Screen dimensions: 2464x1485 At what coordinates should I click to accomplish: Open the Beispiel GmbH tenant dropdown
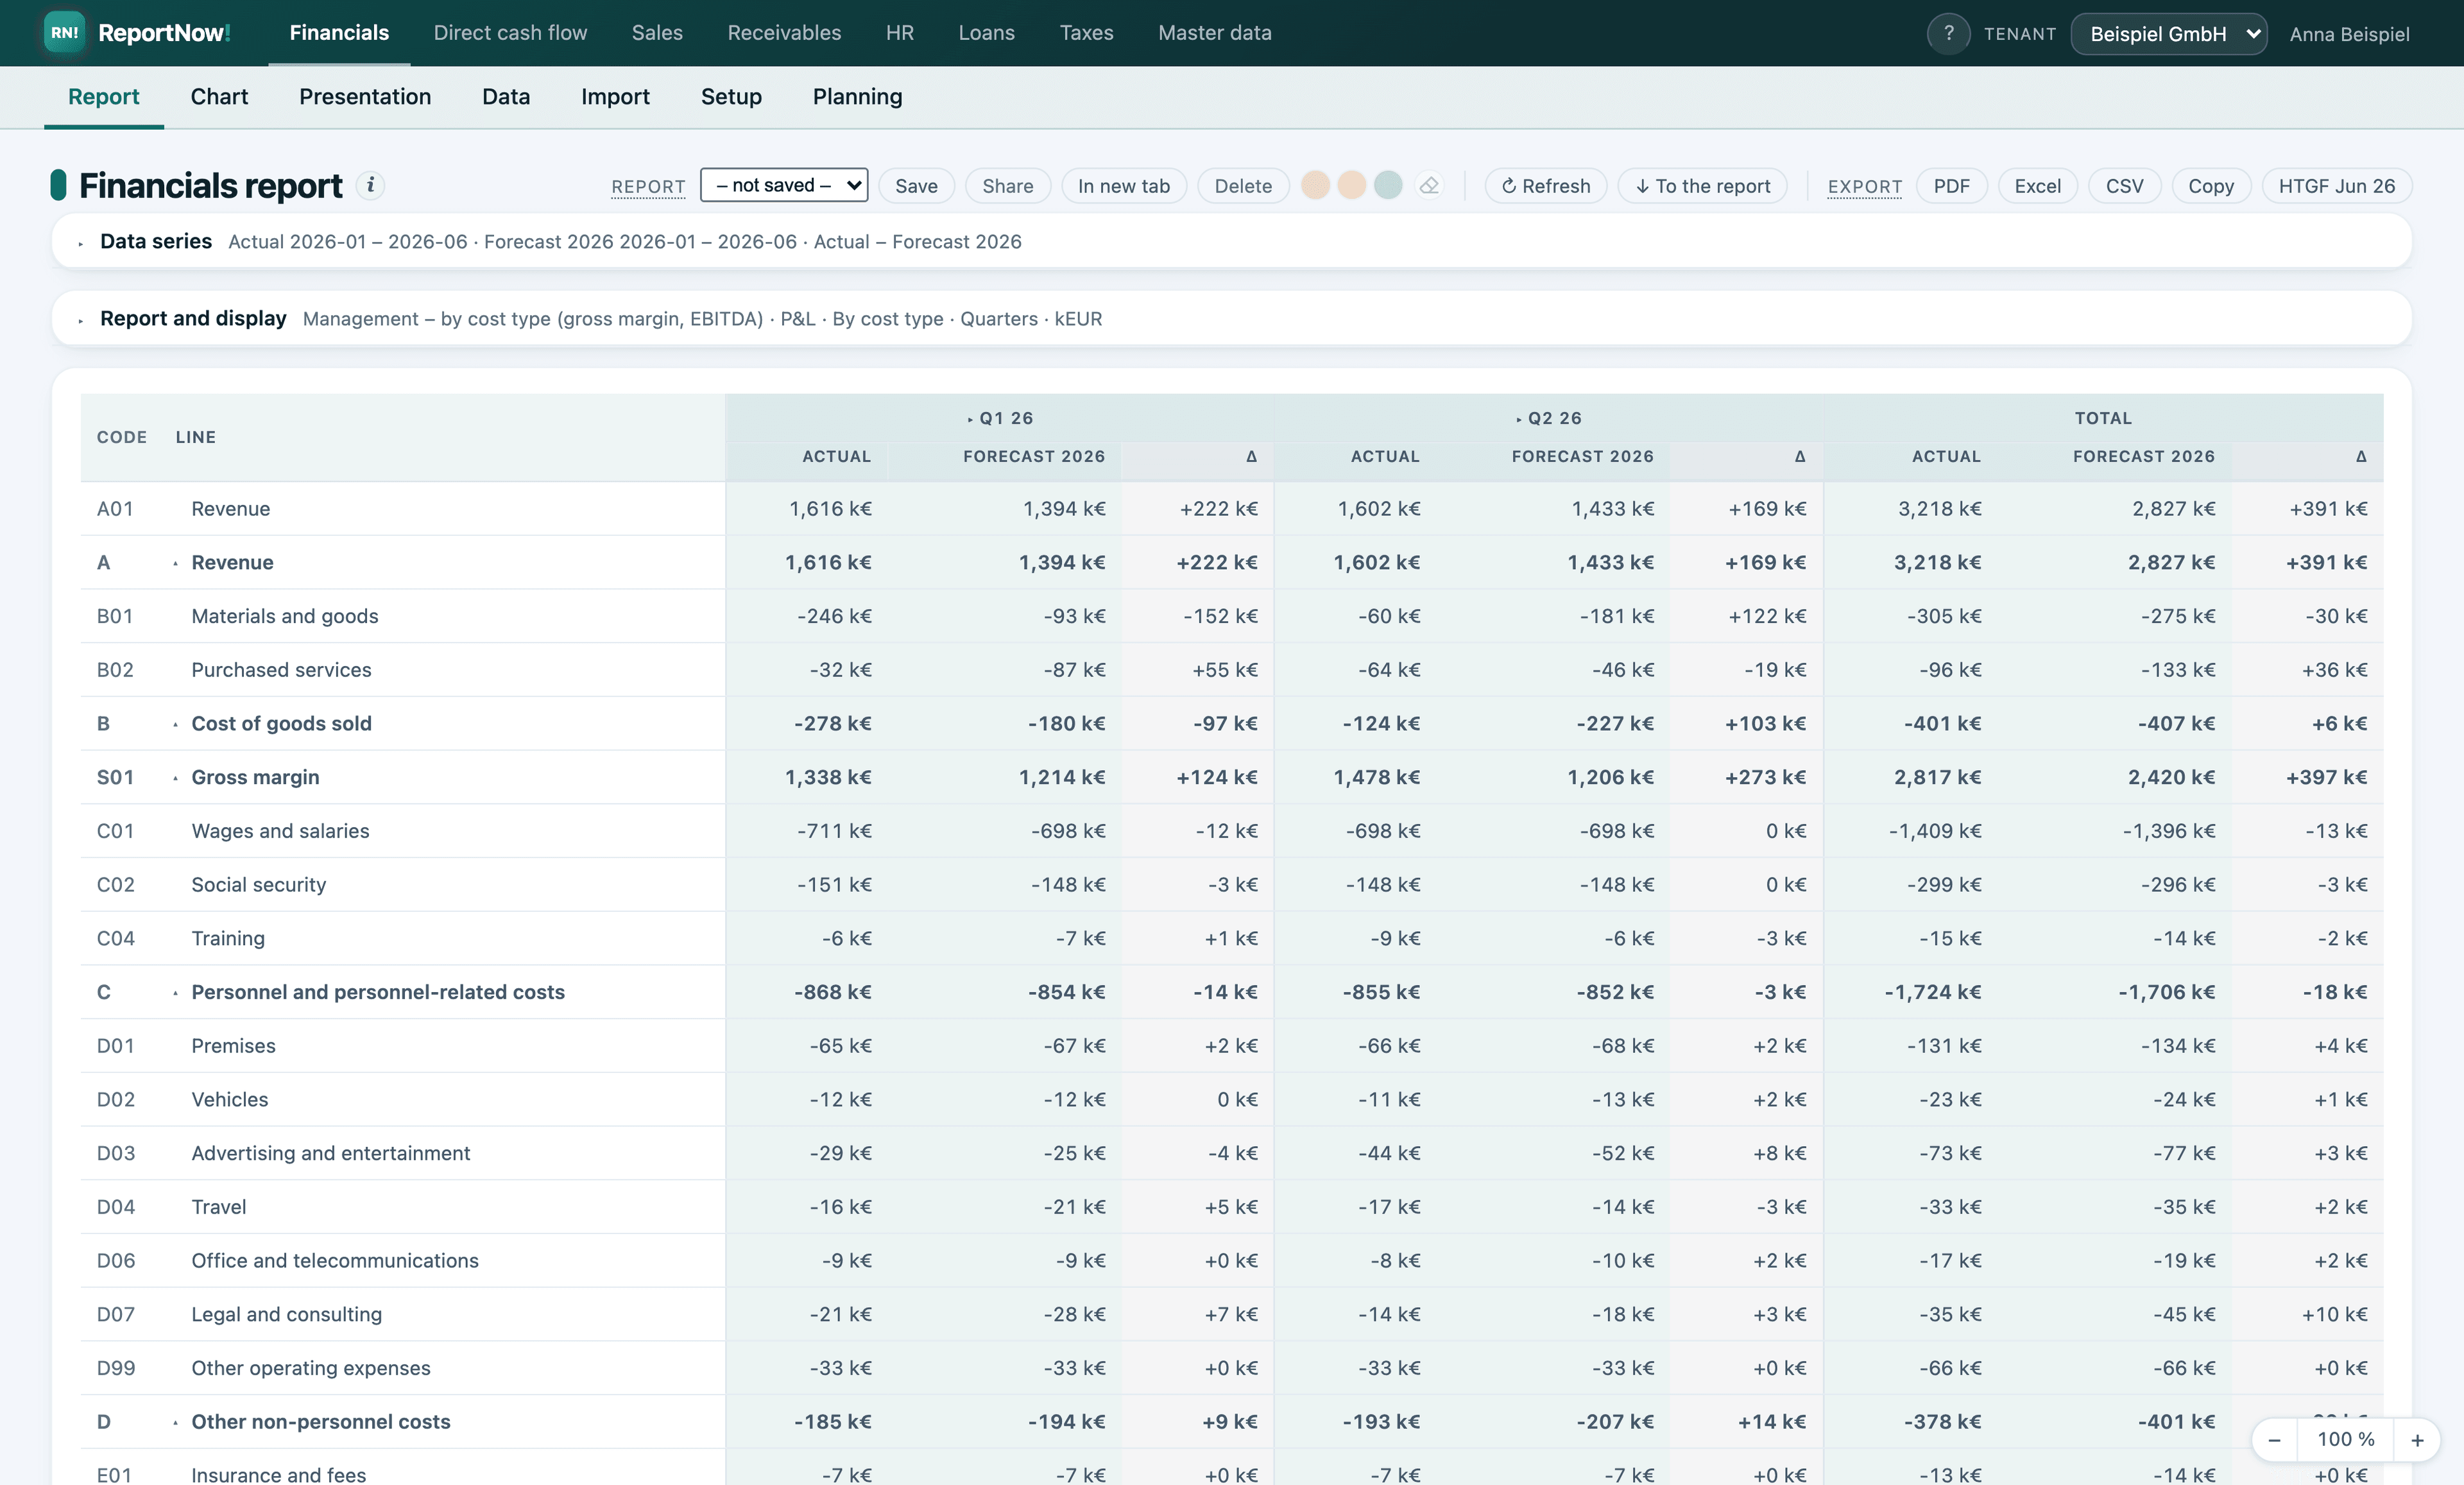click(2168, 34)
